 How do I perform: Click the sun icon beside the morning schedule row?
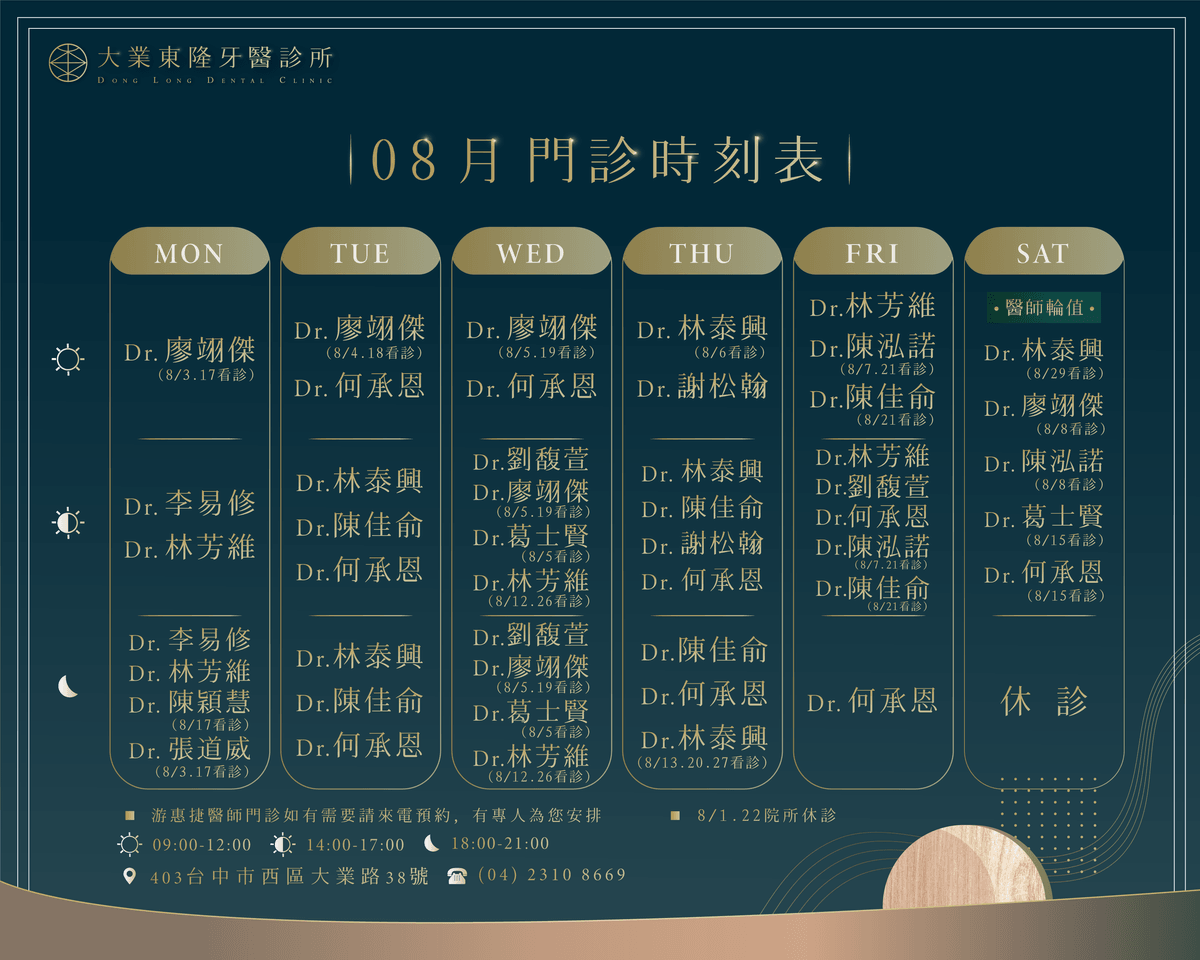(x=69, y=358)
